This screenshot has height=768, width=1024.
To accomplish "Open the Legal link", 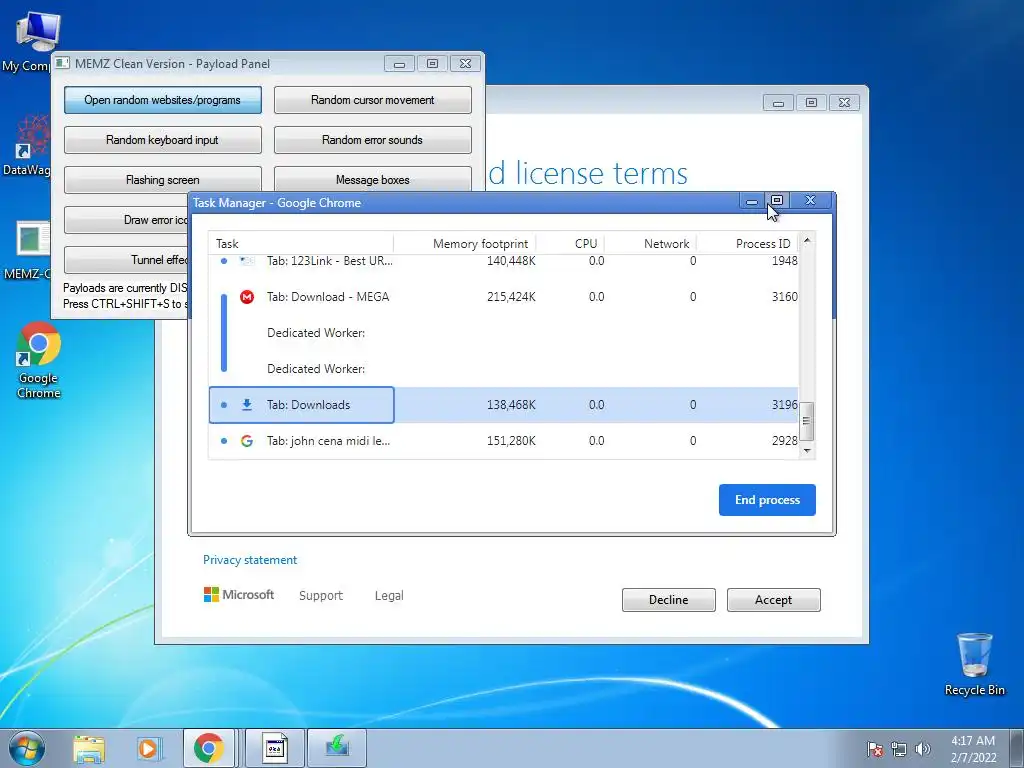I will [x=389, y=595].
